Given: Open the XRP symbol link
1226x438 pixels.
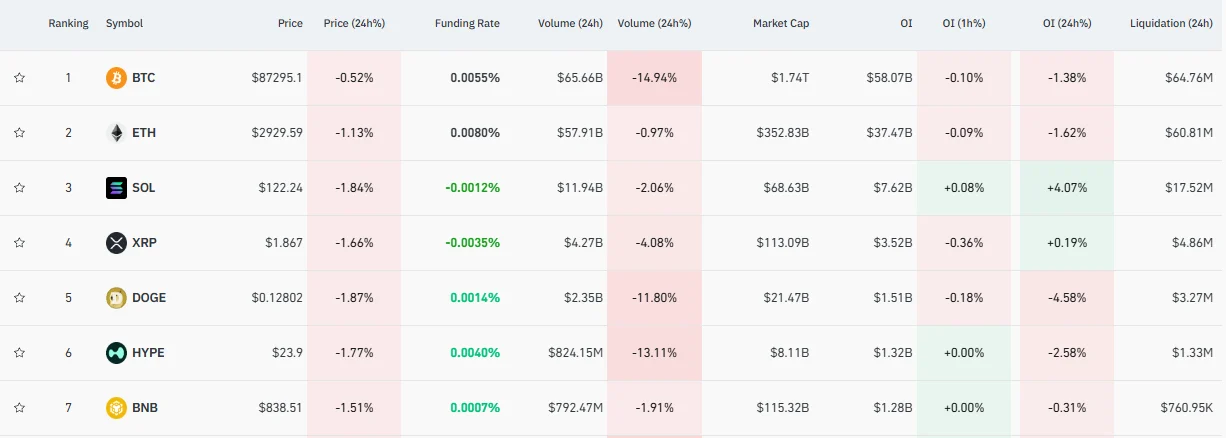Looking at the screenshot, I should click(x=144, y=243).
